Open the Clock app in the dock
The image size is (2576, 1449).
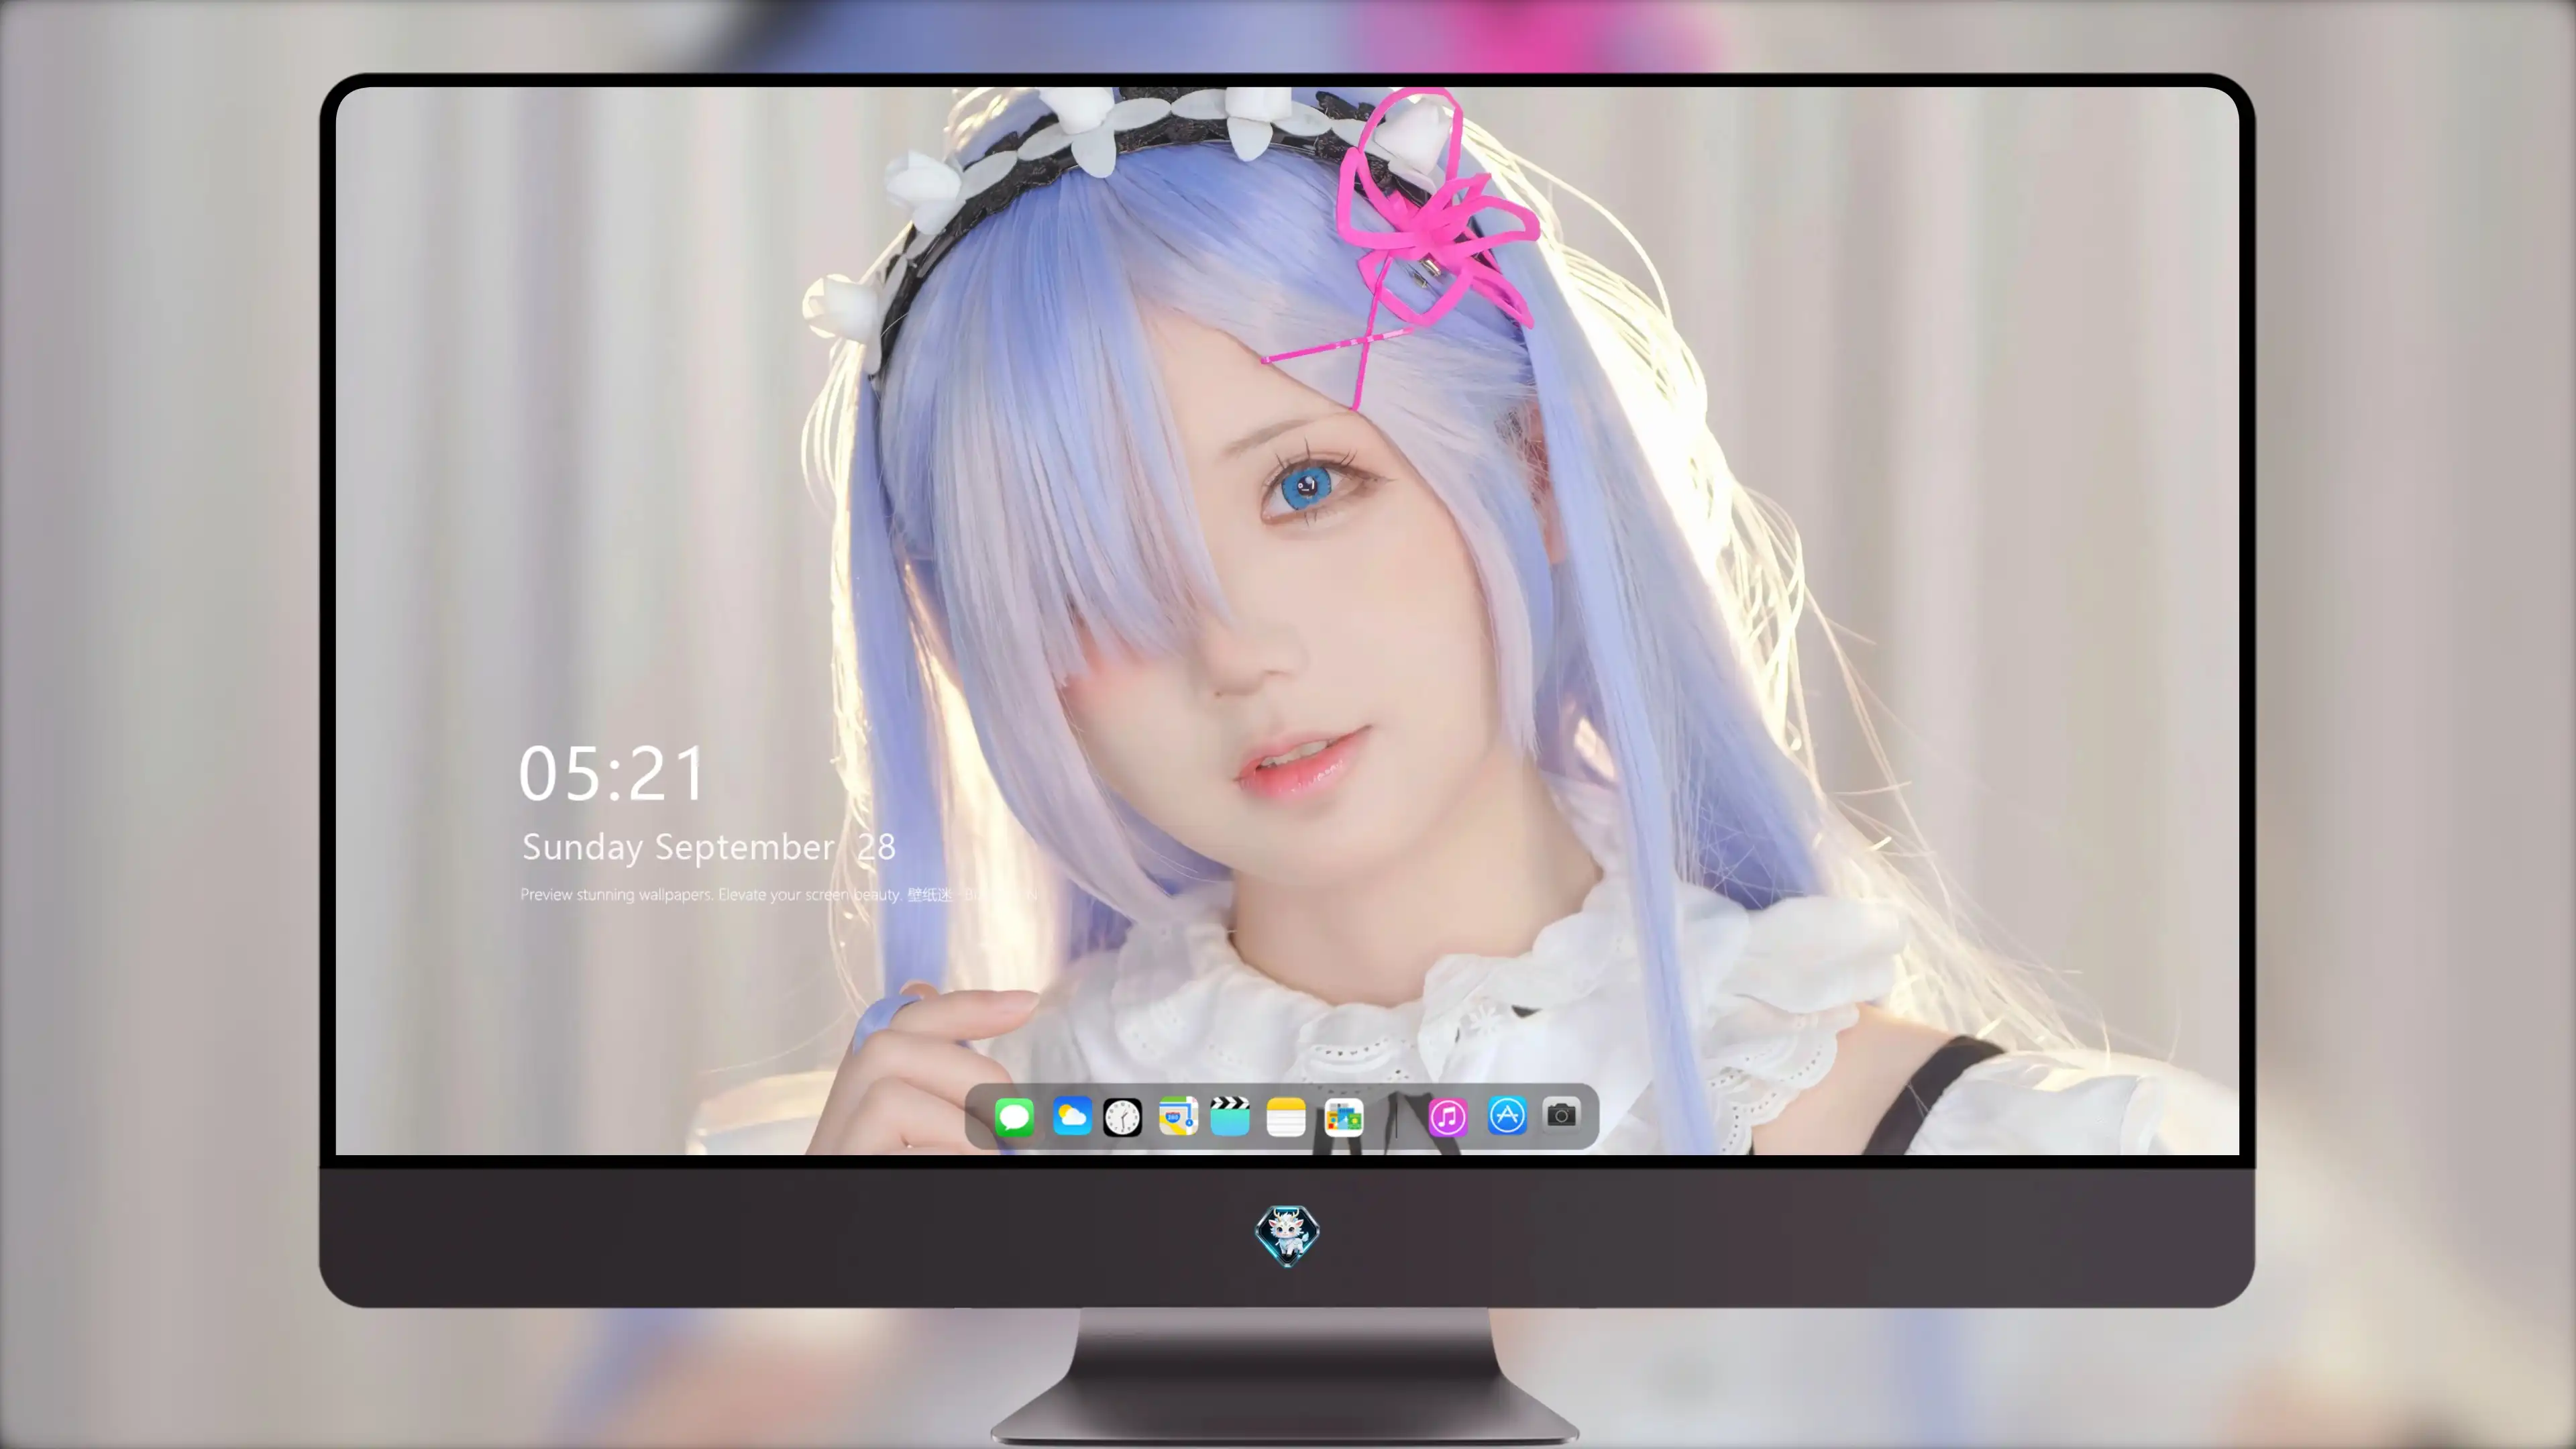[1122, 1116]
